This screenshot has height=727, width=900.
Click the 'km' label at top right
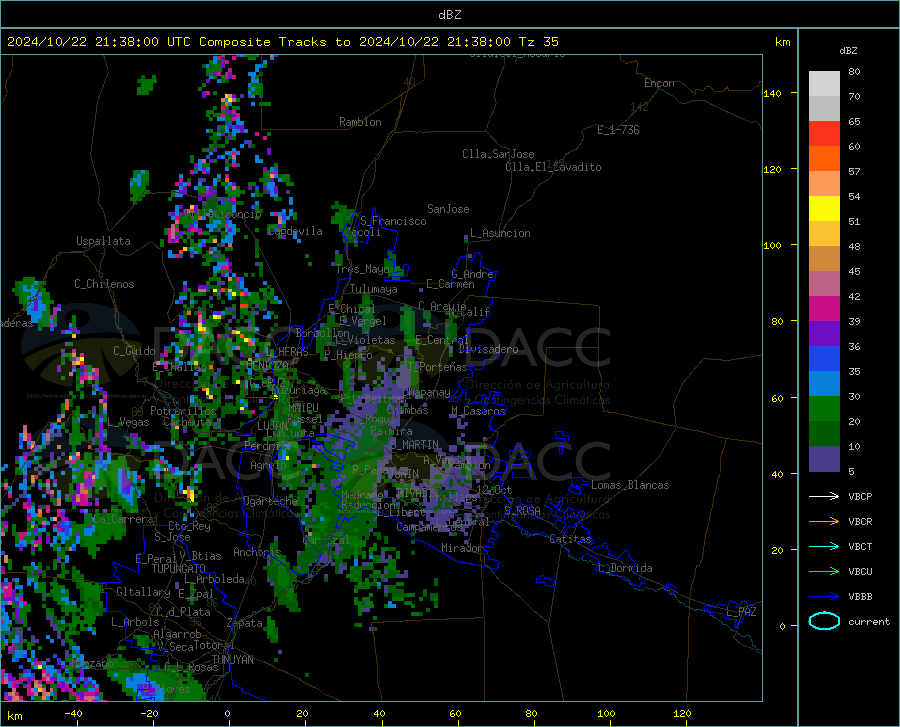[782, 42]
